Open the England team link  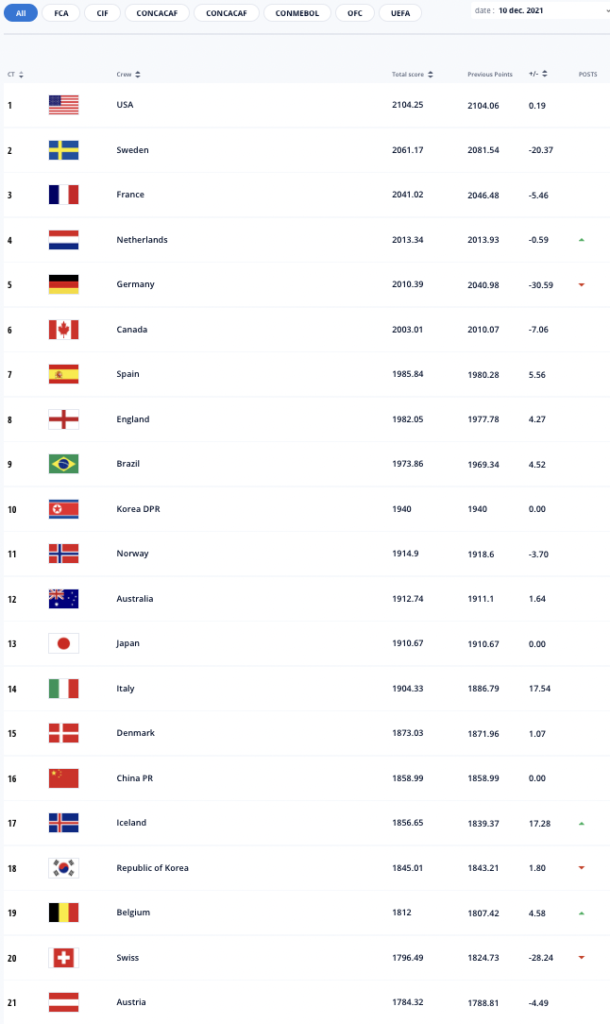point(133,419)
